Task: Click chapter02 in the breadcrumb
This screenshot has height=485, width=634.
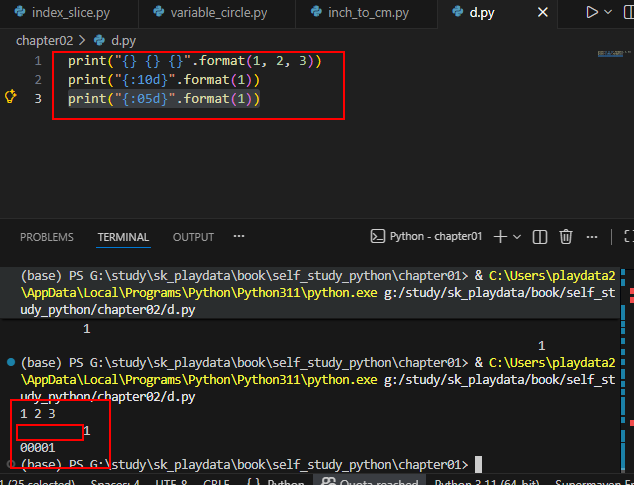Action: (x=44, y=41)
